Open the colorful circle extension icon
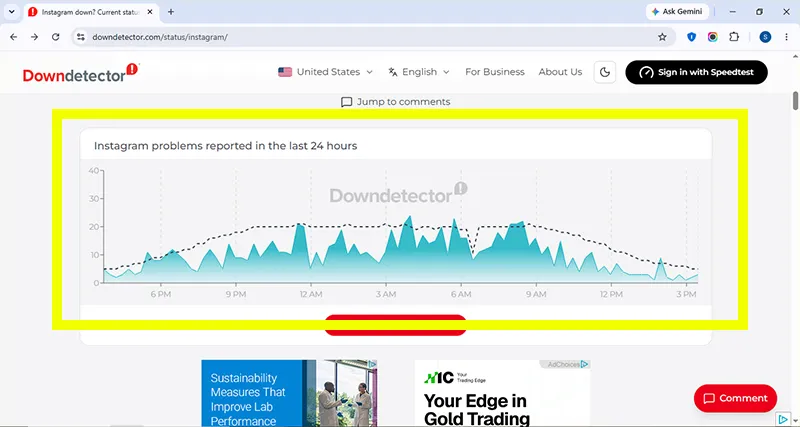Screen dimensions: 800x427 click(x=713, y=37)
